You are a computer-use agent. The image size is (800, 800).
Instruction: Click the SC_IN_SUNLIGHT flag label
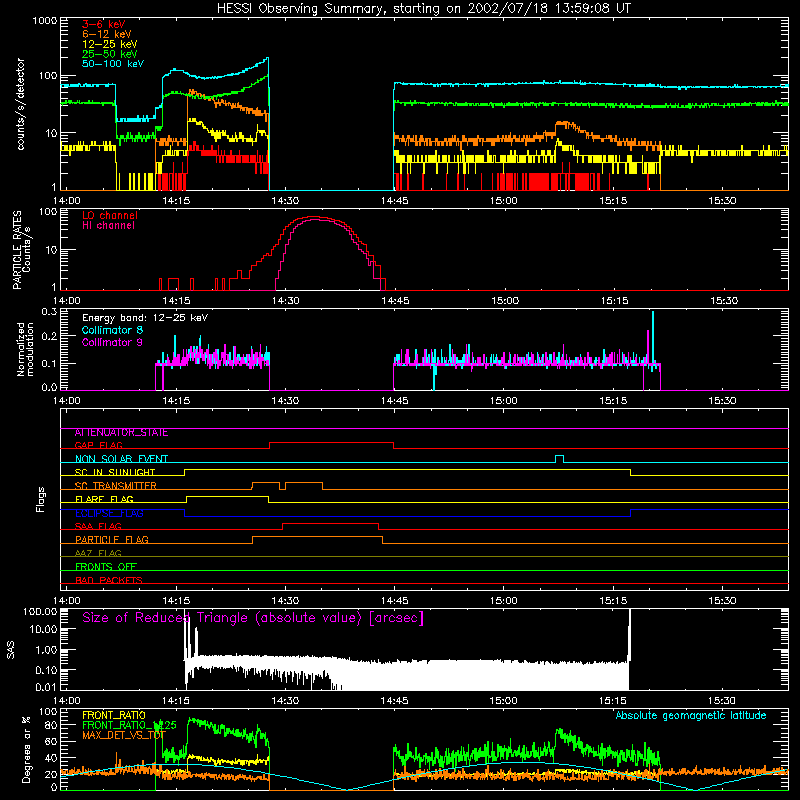tap(115, 472)
